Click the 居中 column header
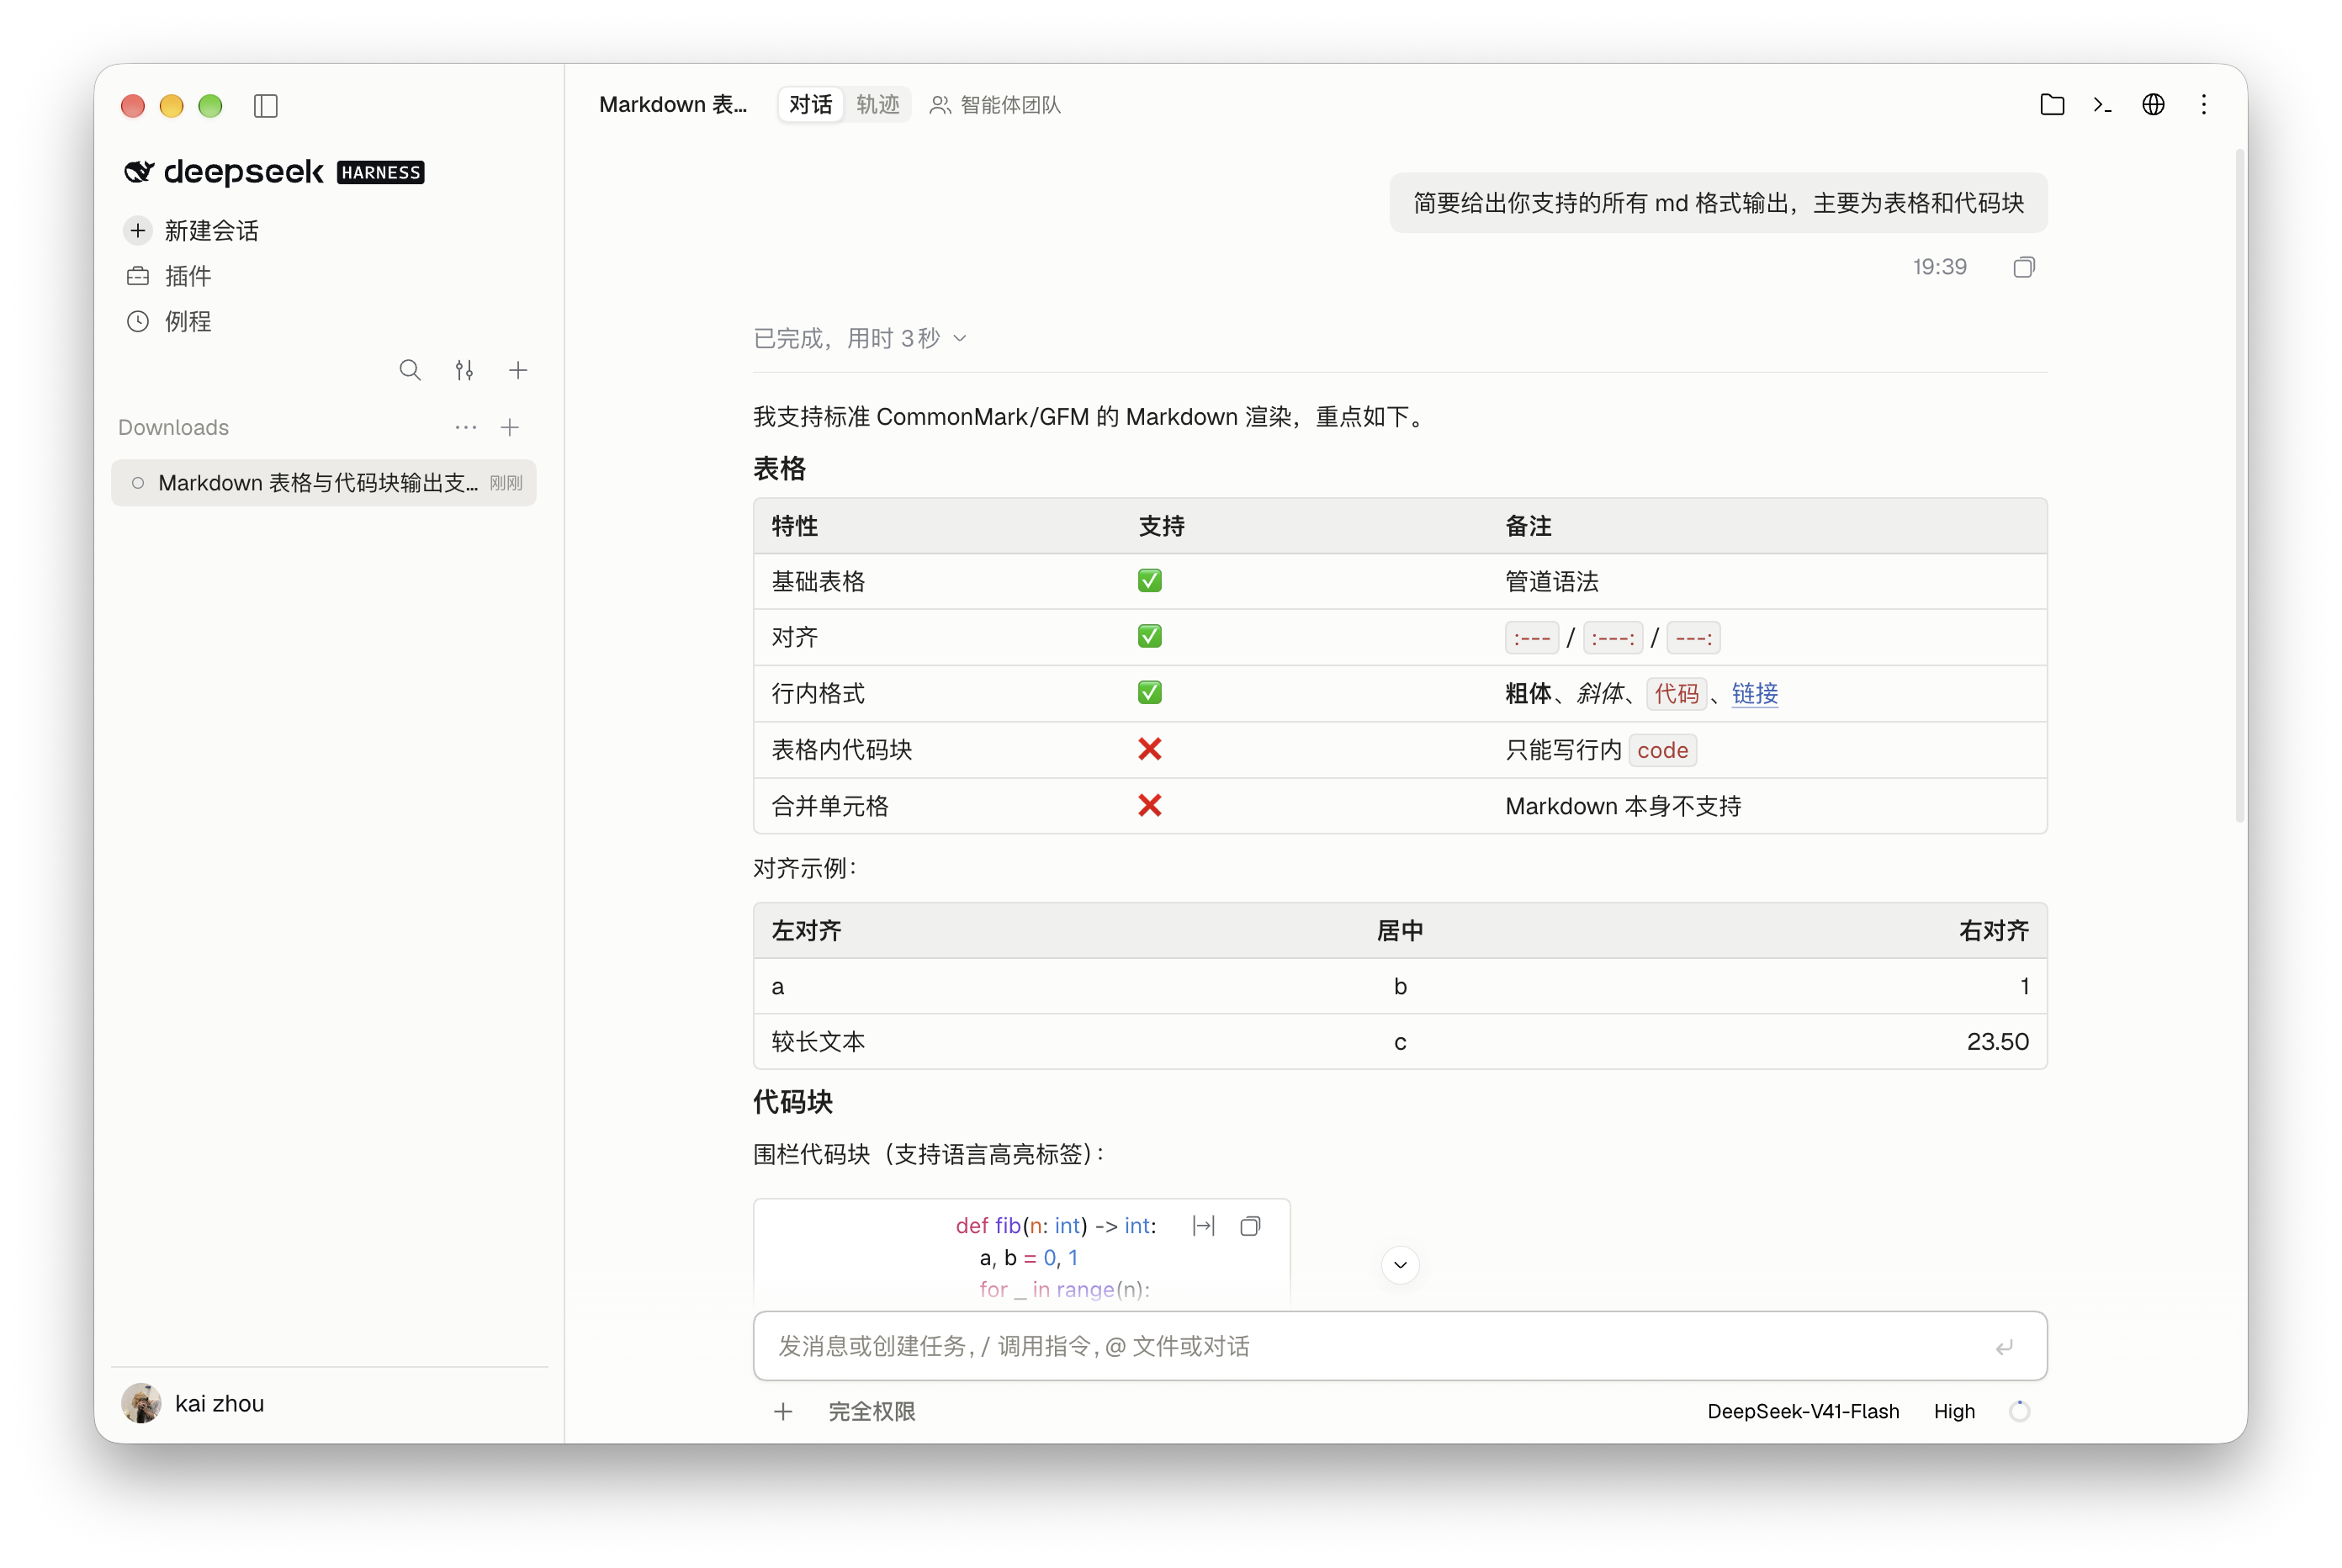This screenshot has height=1568, width=2342. [x=1399, y=930]
